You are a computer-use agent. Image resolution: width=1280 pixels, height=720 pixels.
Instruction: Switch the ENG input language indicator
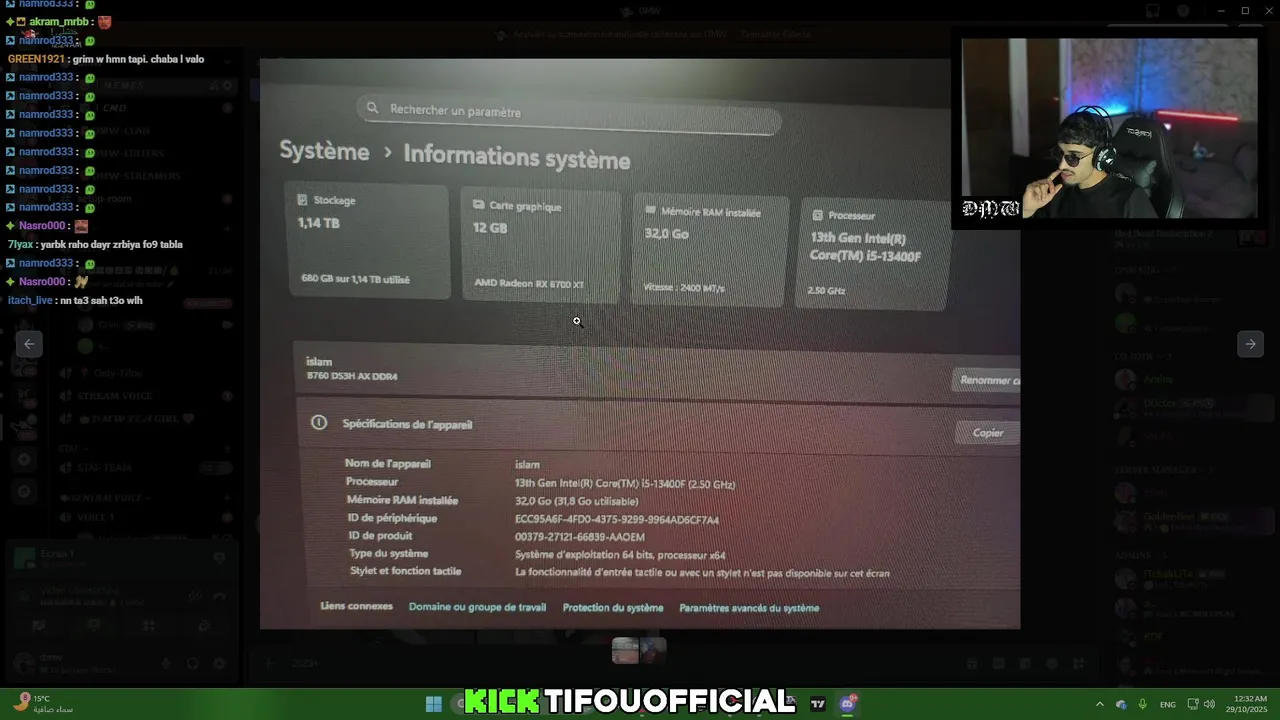(1167, 704)
